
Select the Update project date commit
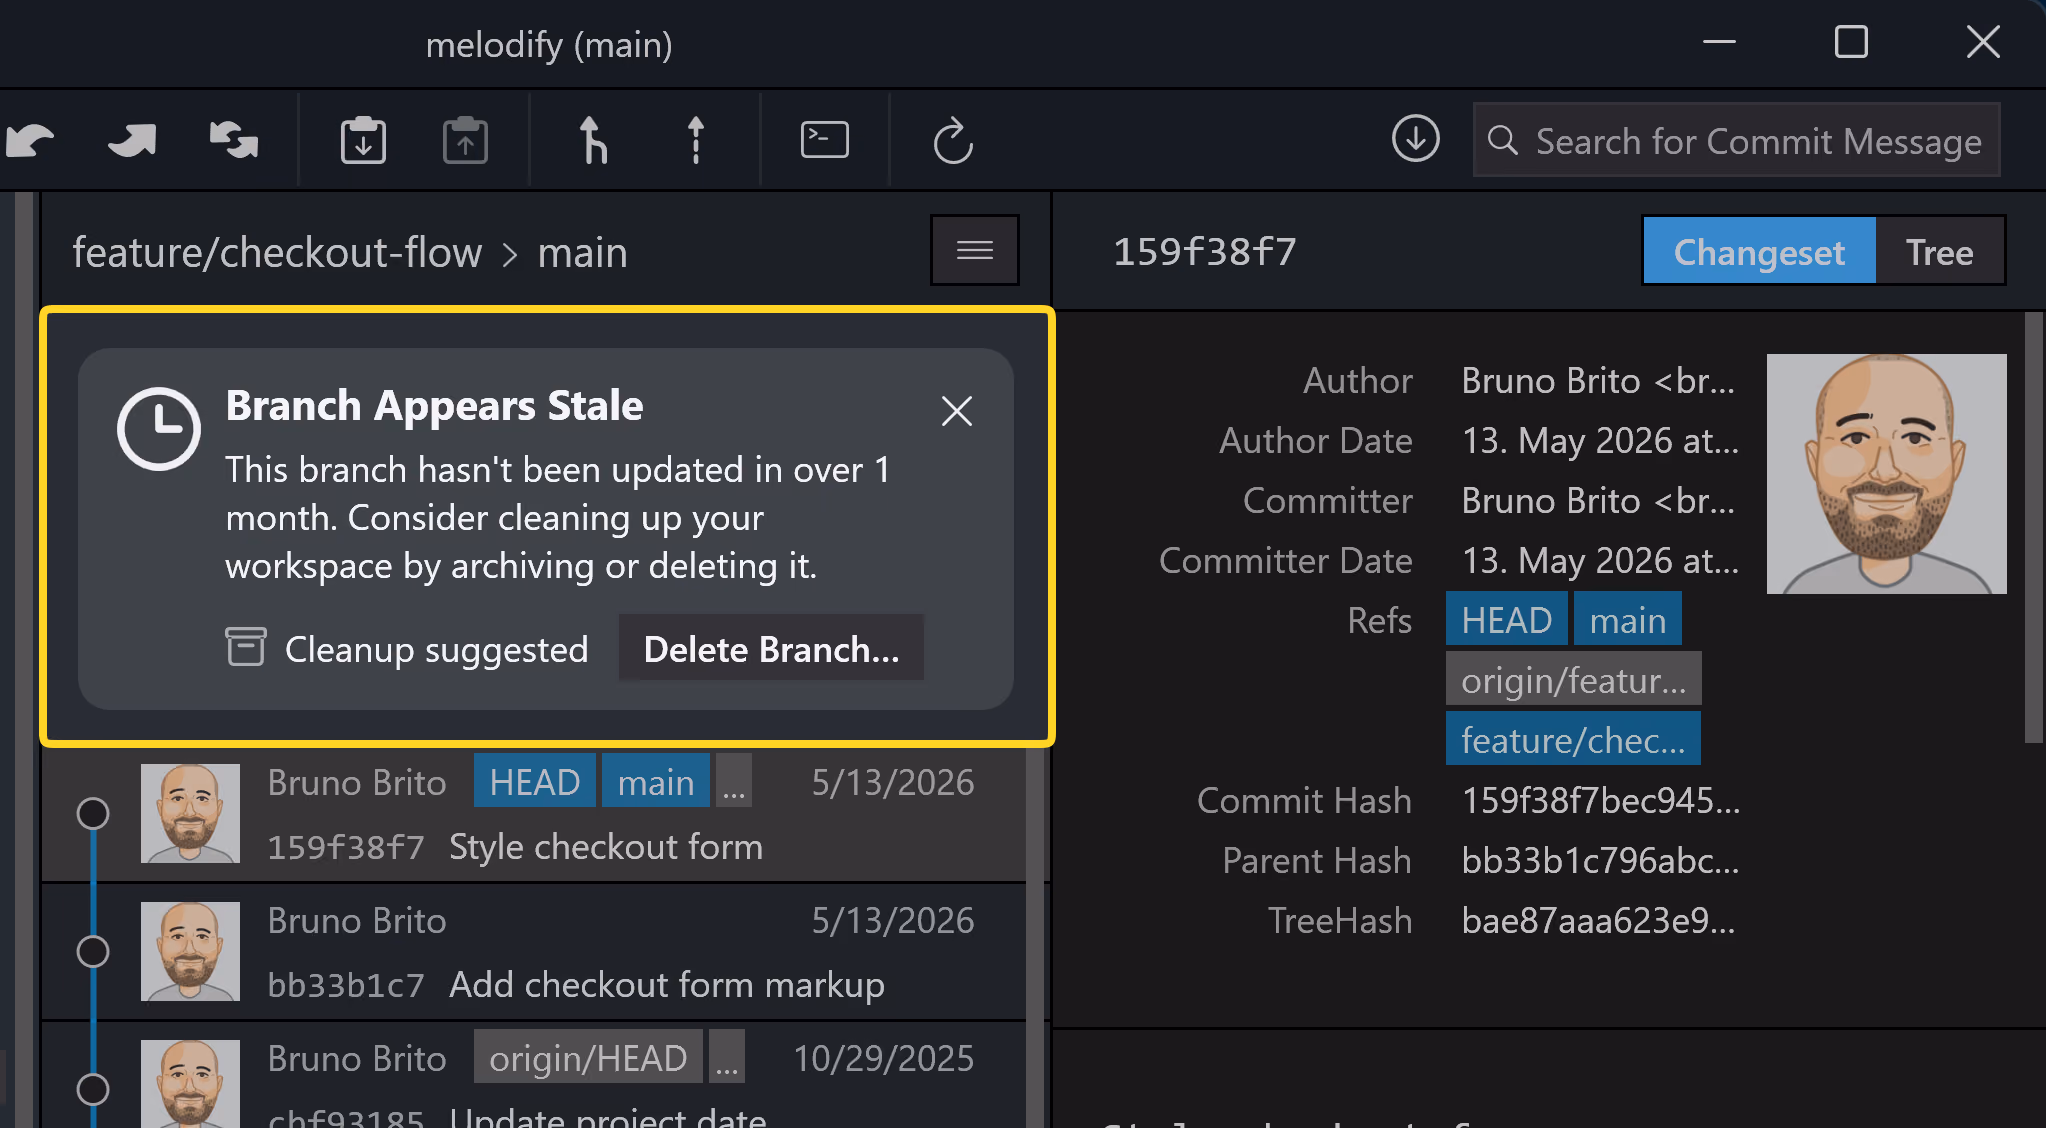534,1076
